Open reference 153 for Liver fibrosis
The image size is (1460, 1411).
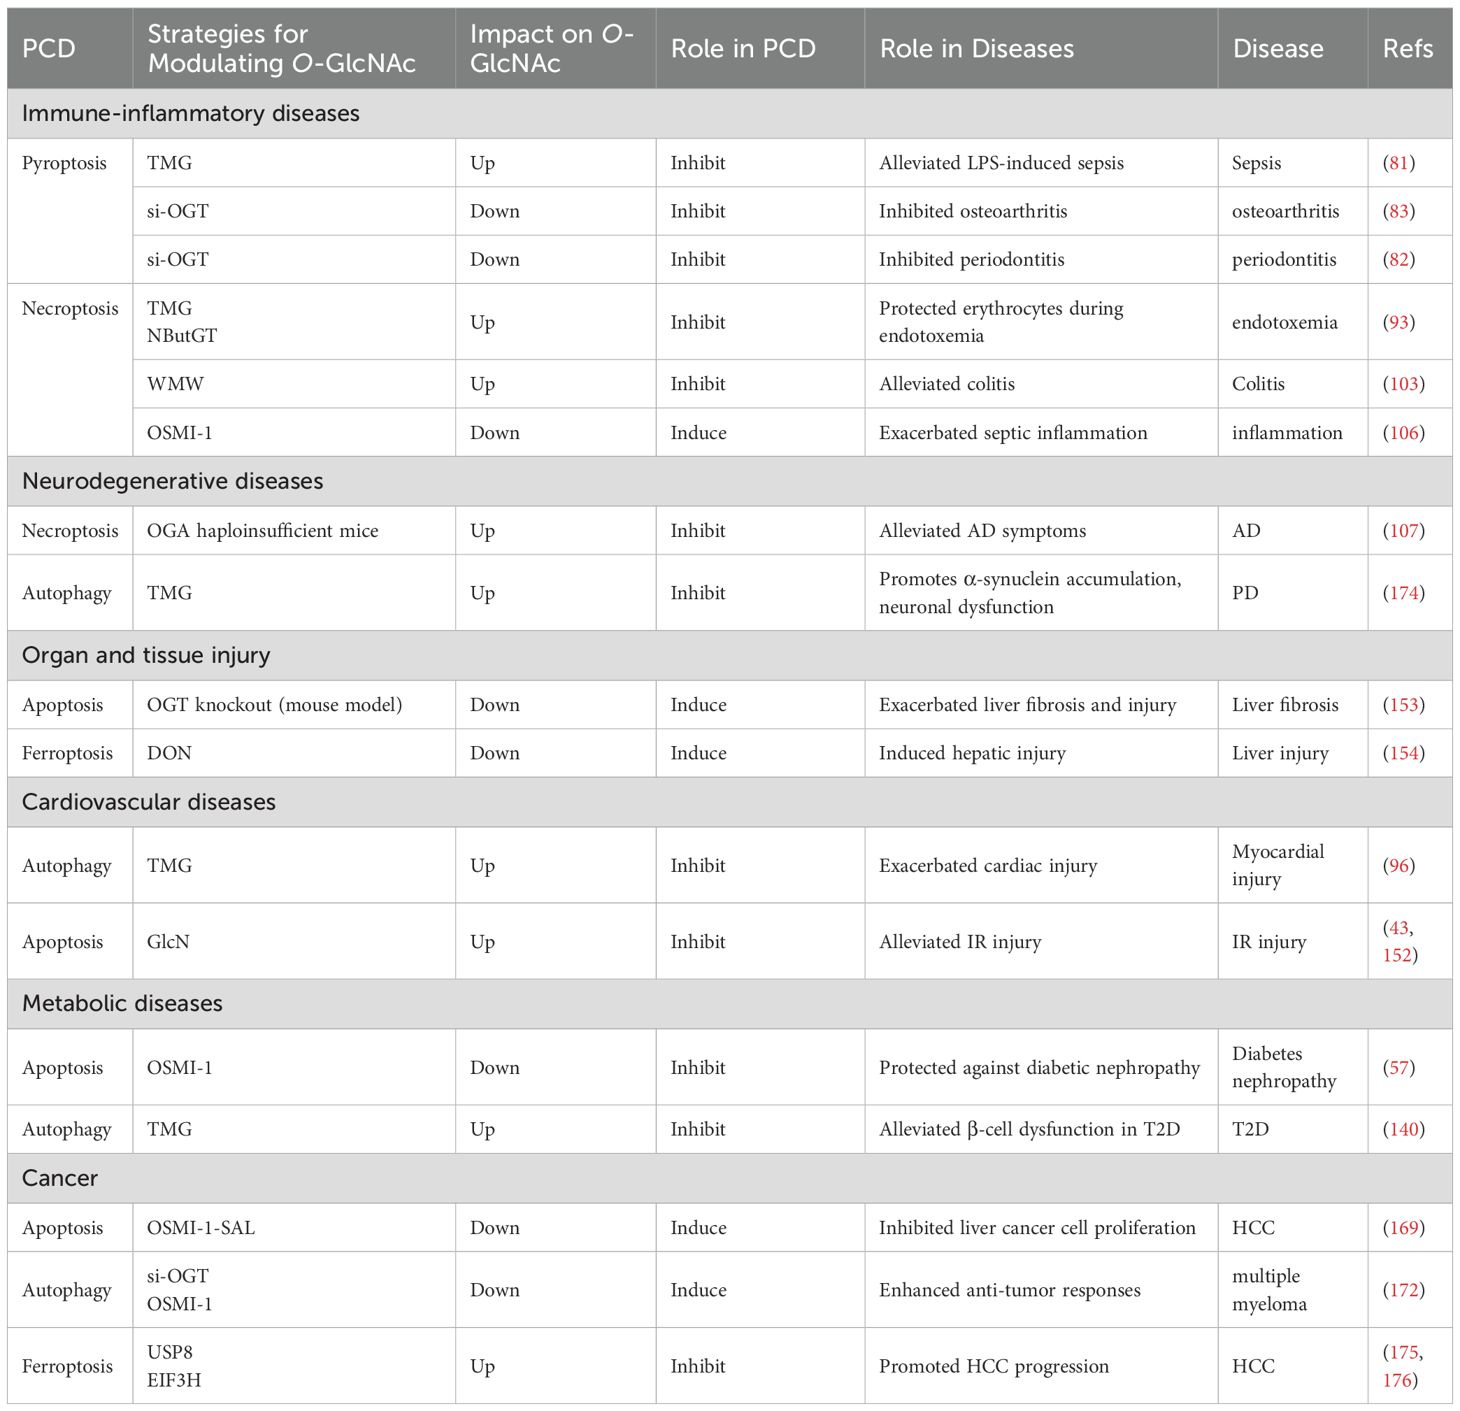pyautogui.click(x=1404, y=705)
